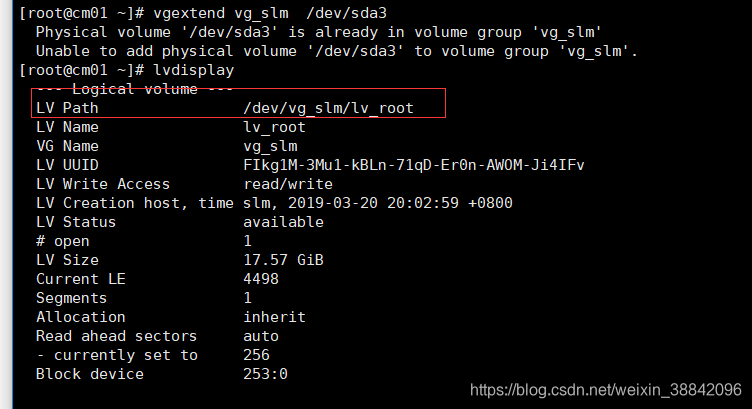The height and width of the screenshot is (409, 752).
Task: Click the Block device value 253:0
Action: point(265,374)
